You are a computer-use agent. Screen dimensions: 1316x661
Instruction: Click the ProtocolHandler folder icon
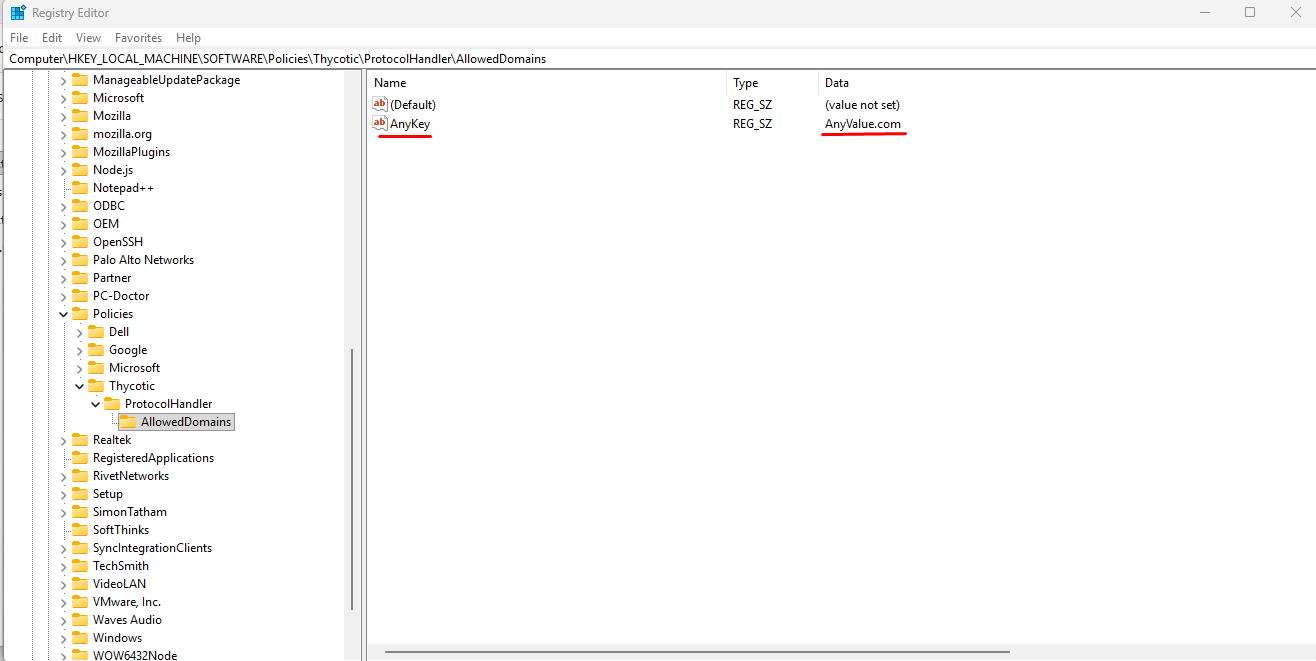click(x=112, y=404)
